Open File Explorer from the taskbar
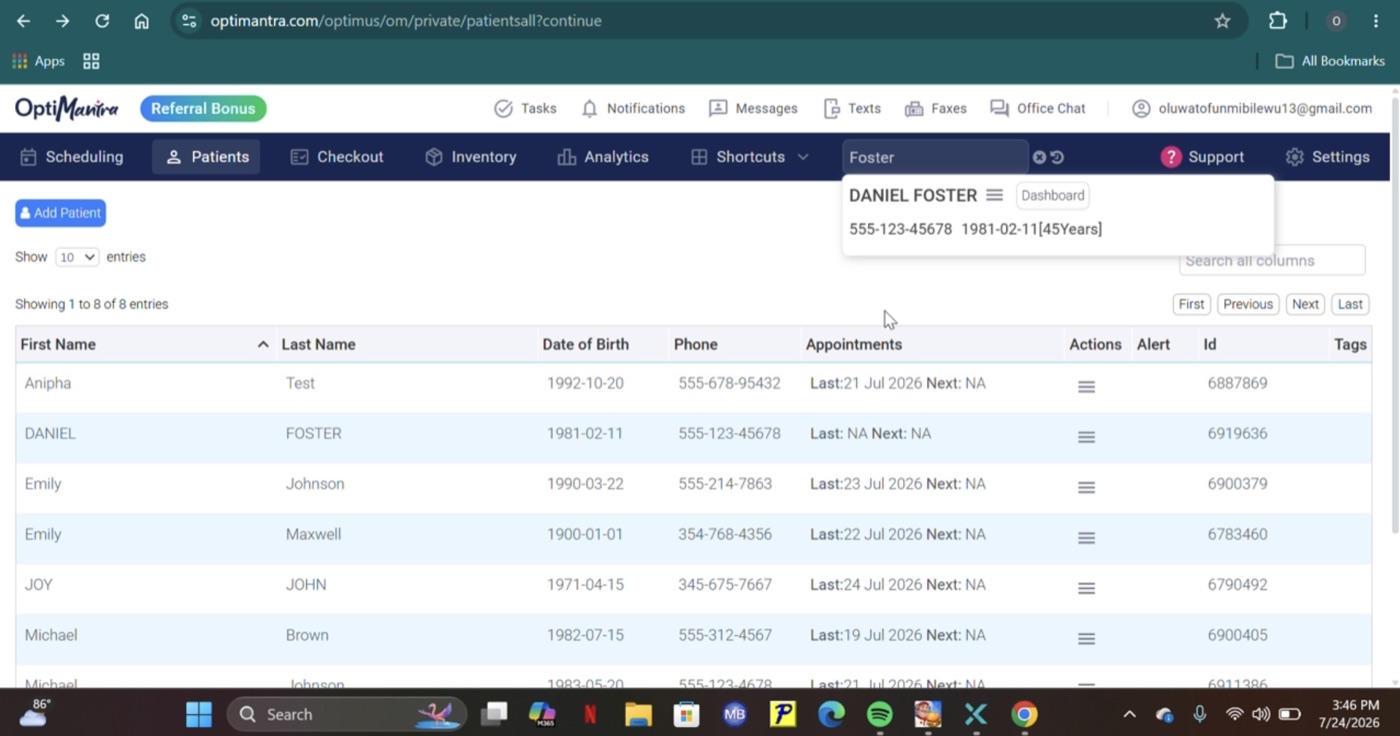Screen dimensions: 1400x736 coord(638,714)
